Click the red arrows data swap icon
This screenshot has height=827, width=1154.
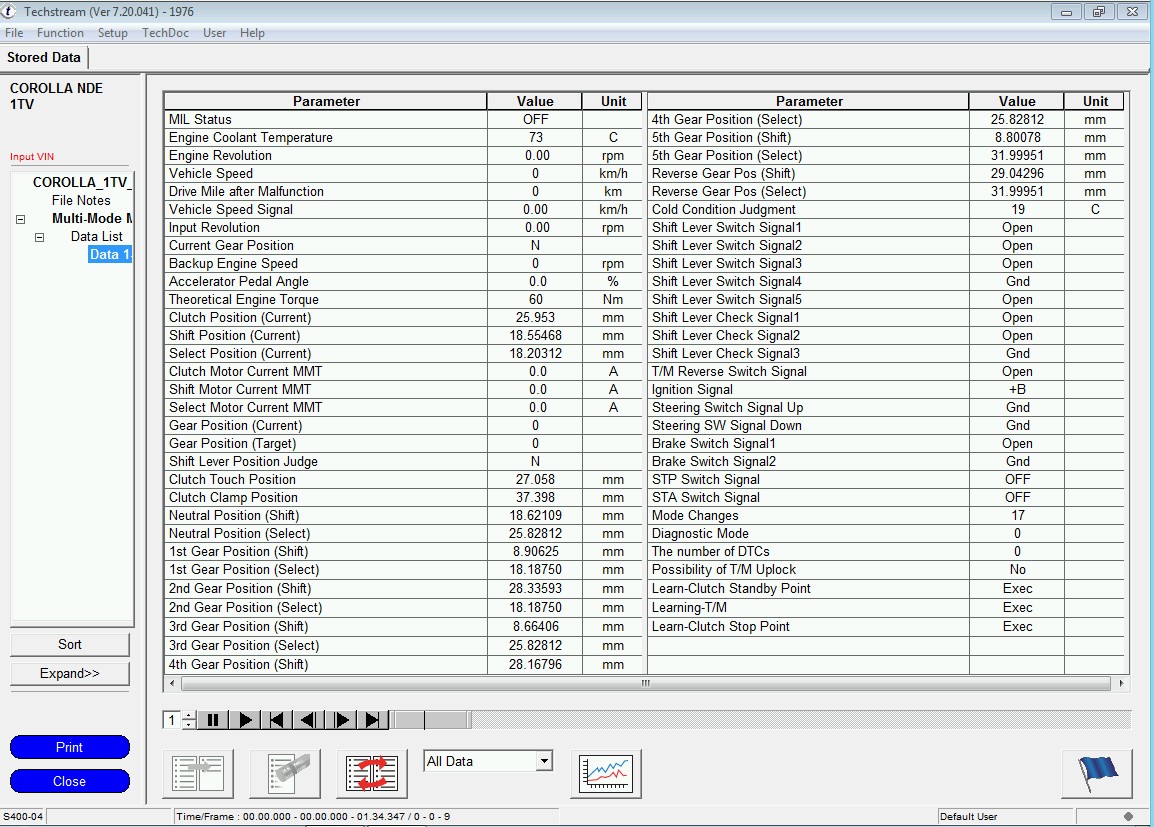pos(372,773)
